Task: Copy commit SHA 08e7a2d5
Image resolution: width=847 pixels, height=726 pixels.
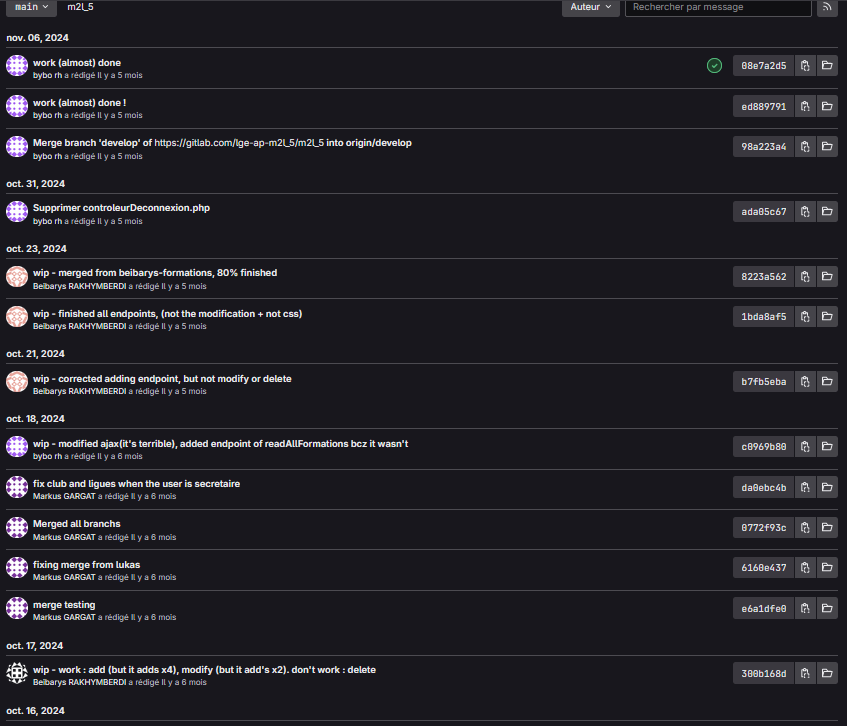Action: point(805,66)
